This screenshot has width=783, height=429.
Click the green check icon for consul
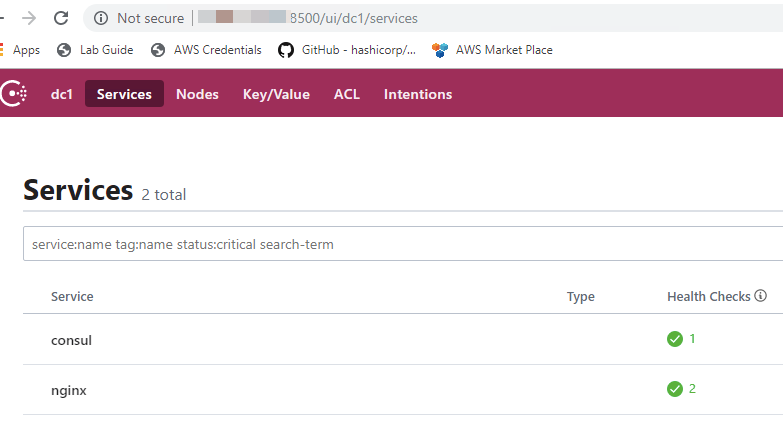675,339
